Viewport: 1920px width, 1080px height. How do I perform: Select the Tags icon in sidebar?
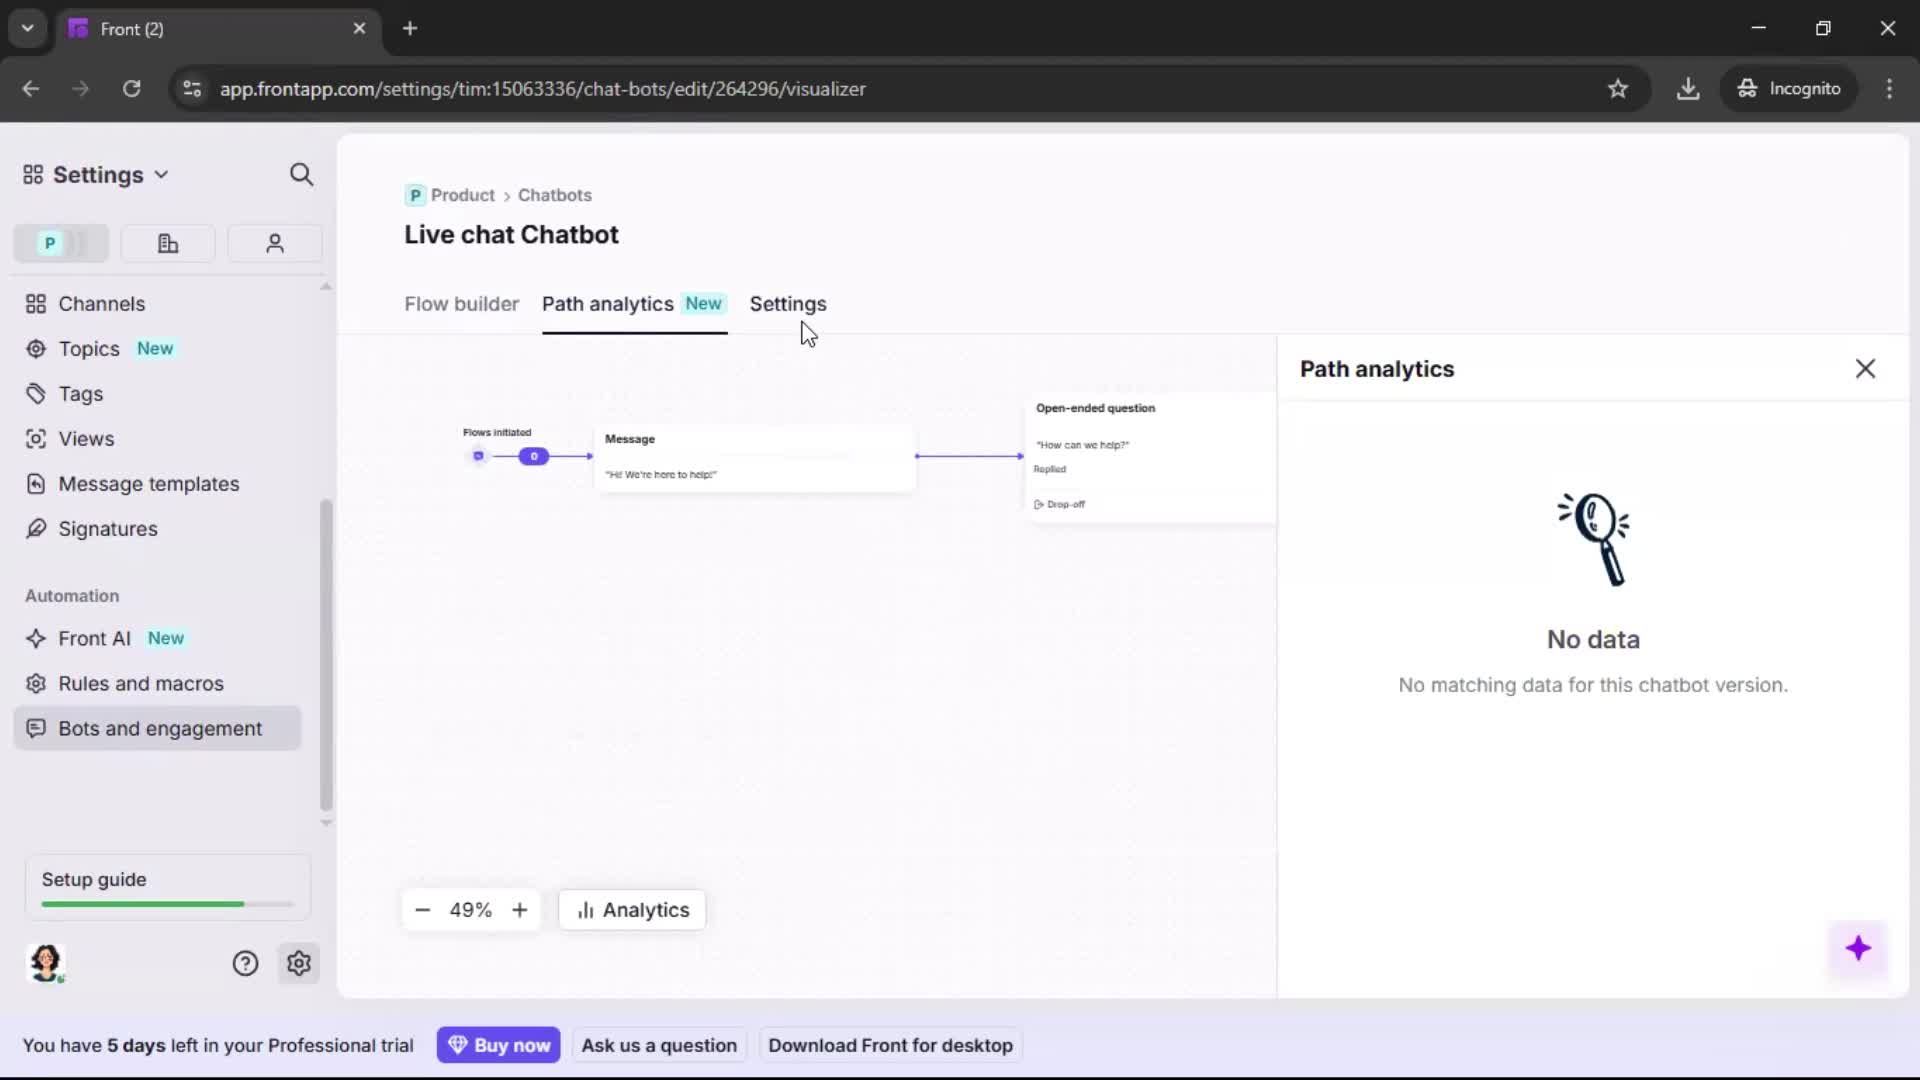click(36, 393)
